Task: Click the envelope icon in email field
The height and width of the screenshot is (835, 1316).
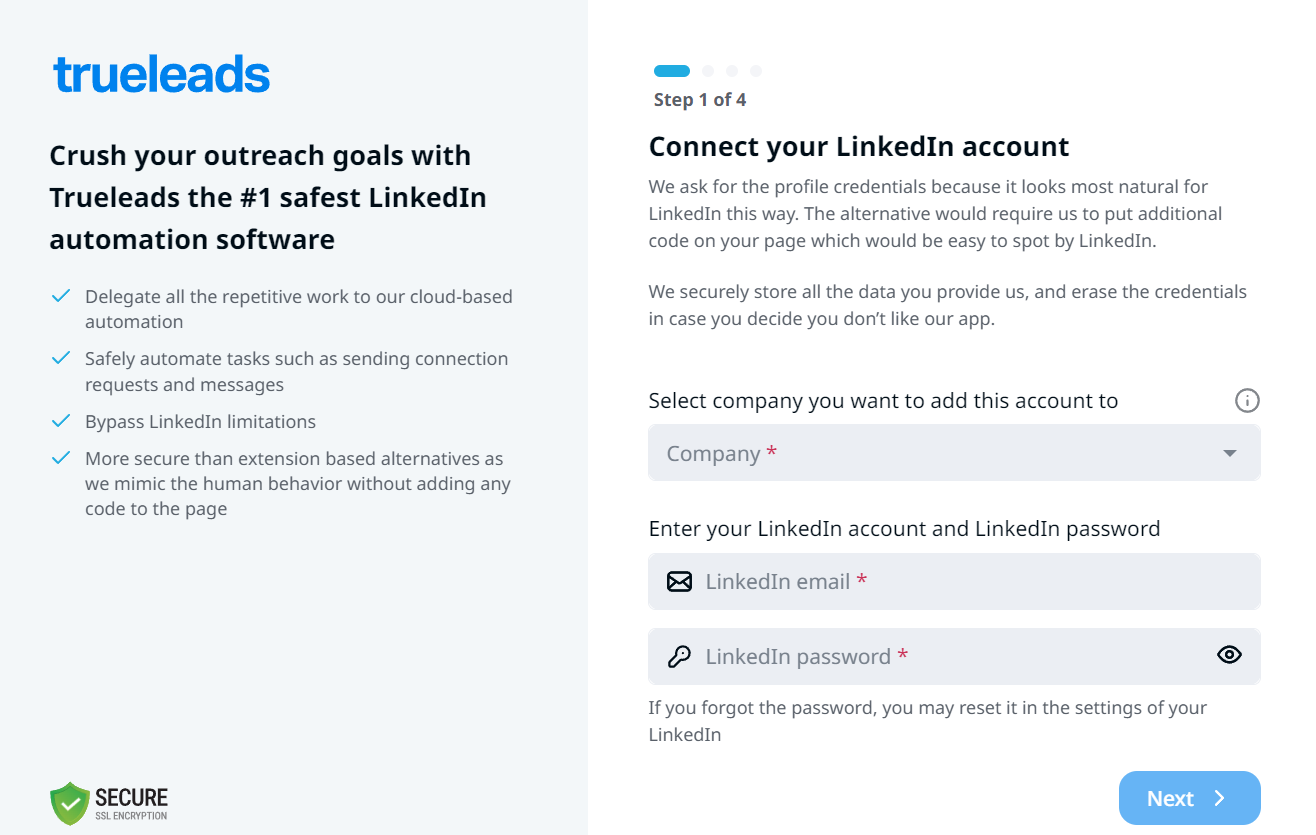Action: pyautogui.click(x=679, y=582)
